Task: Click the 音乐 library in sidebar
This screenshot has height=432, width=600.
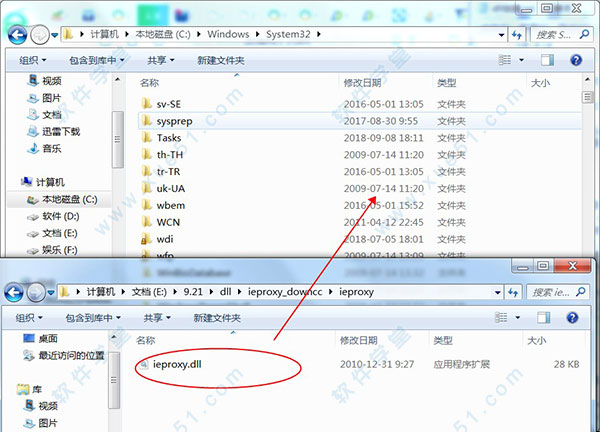Action: point(51,148)
